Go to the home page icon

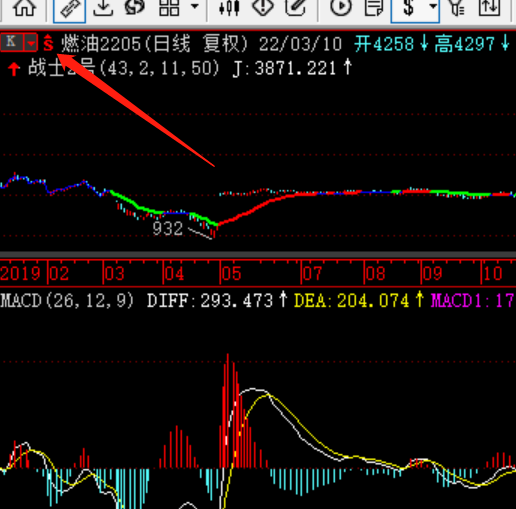click(x=24, y=7)
